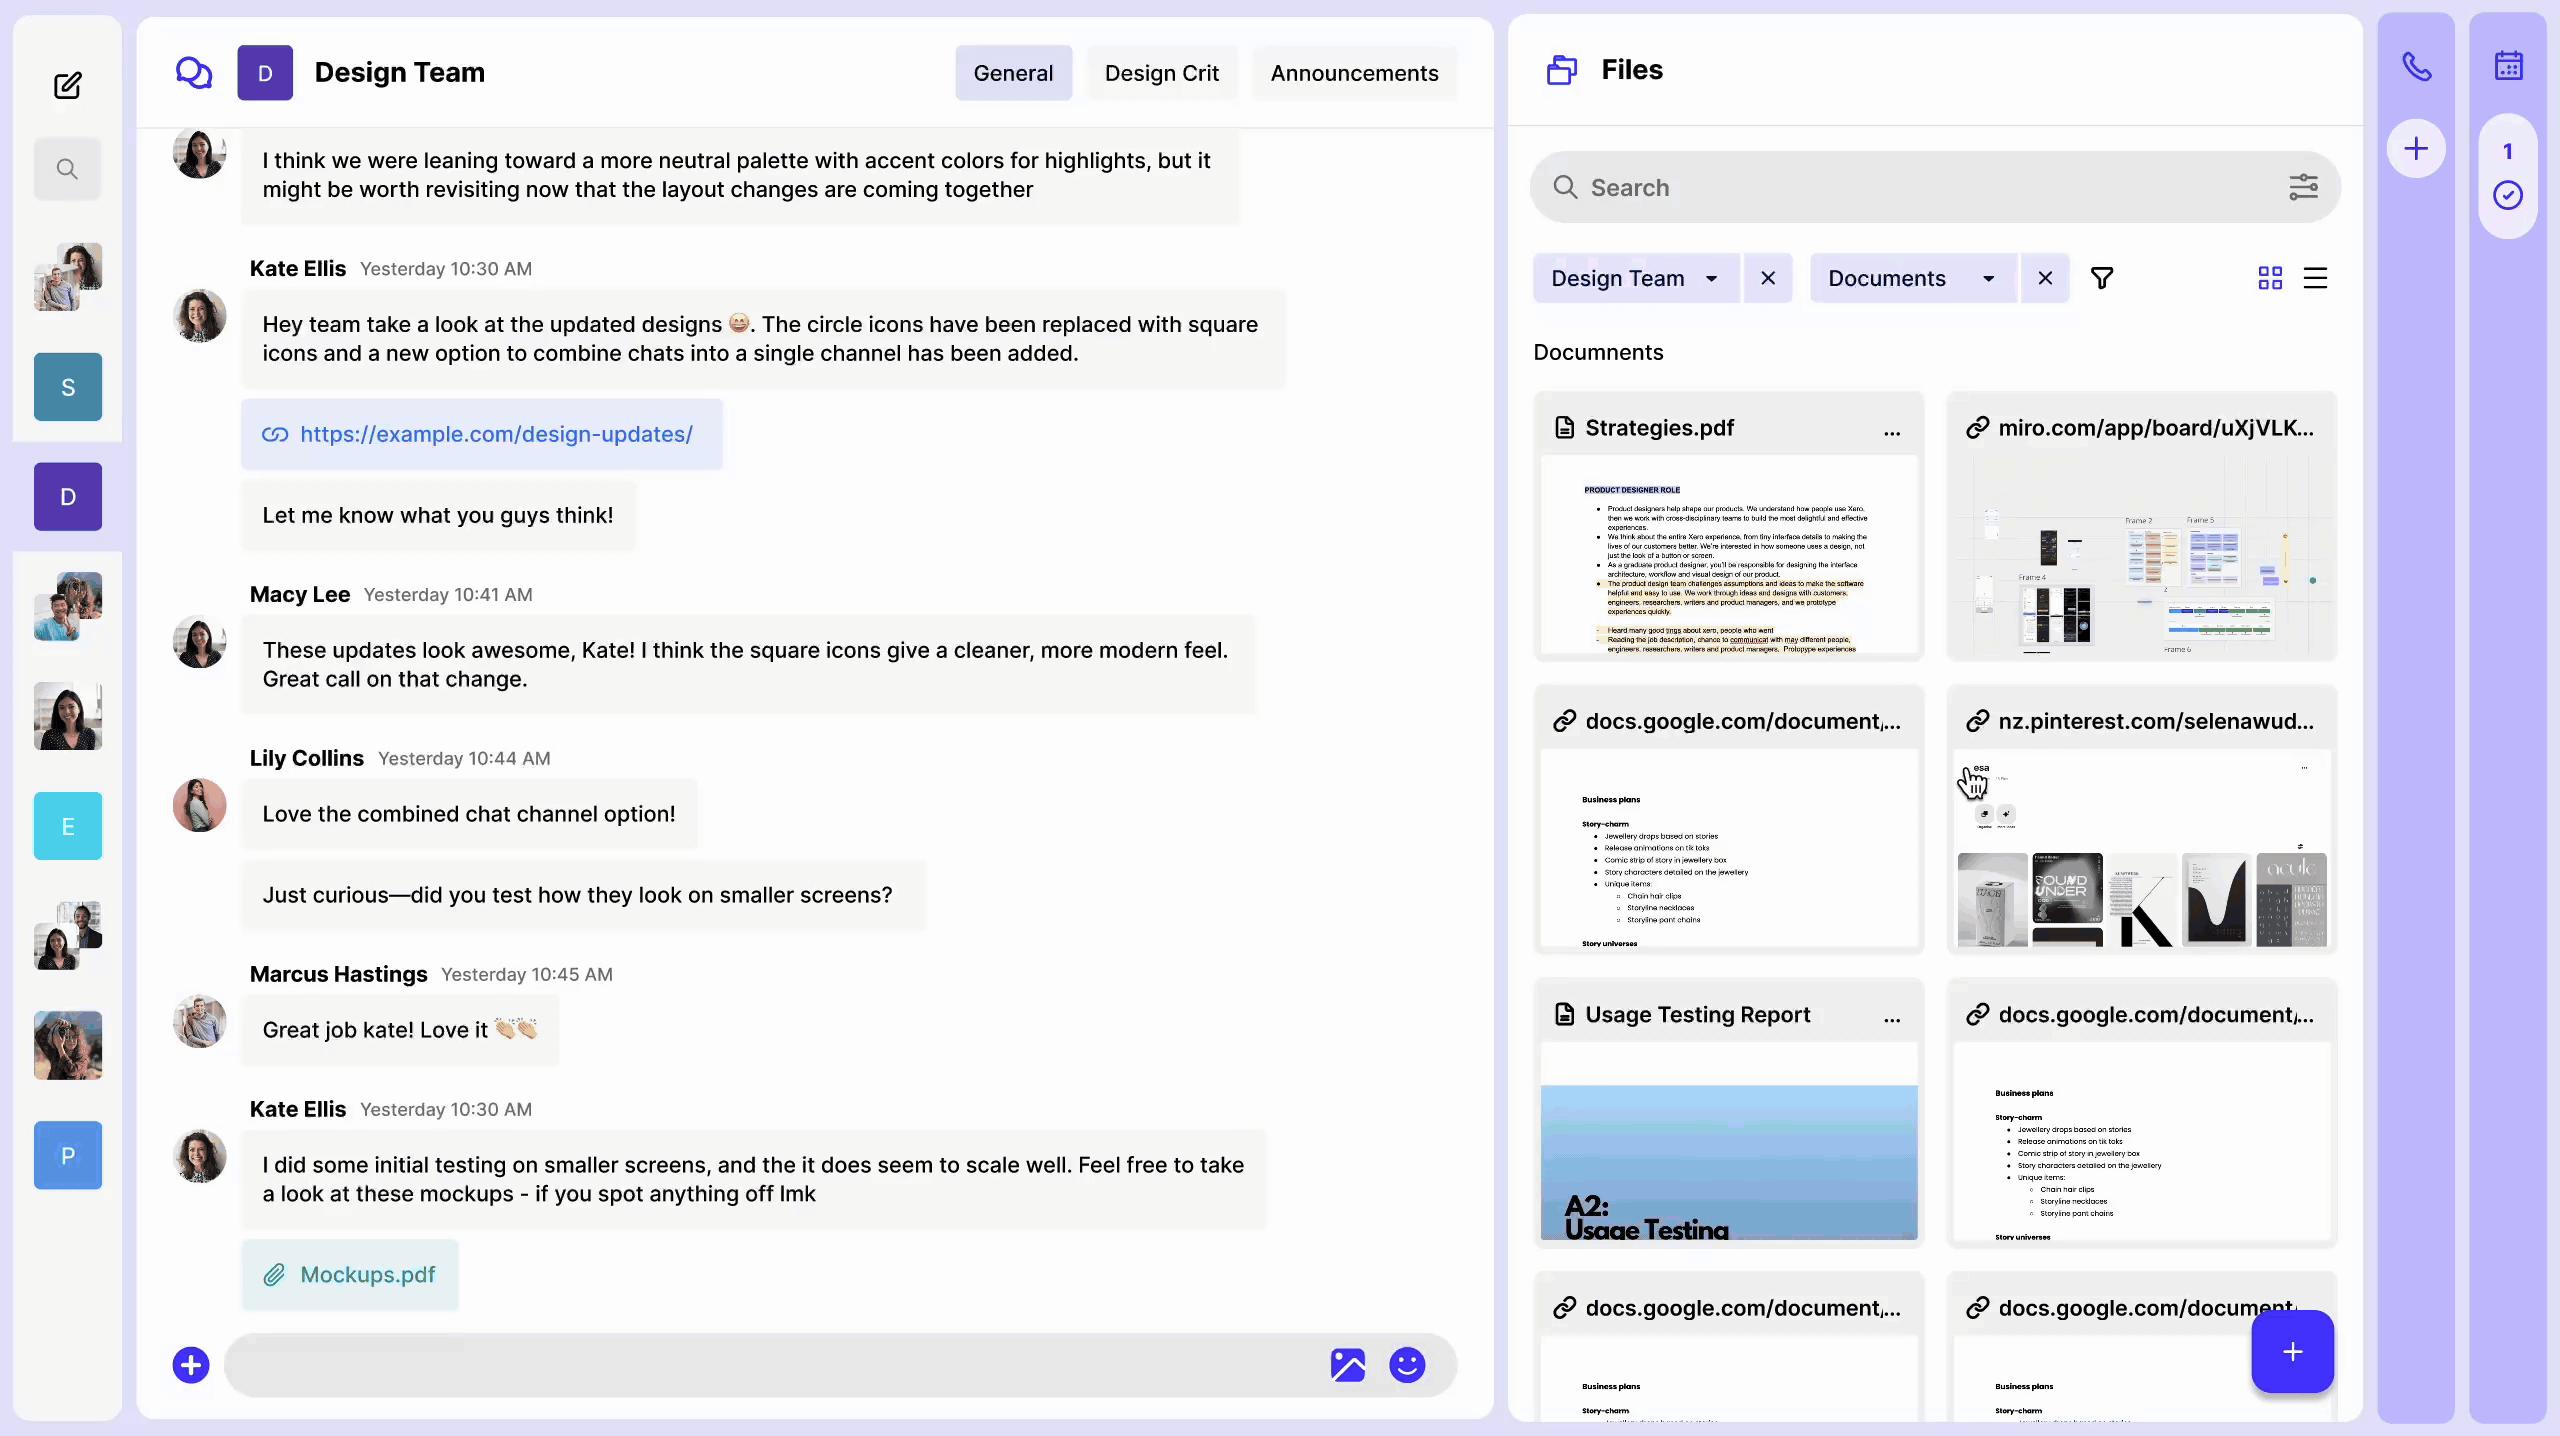Select 'Love the combined chat channel option!' message
The height and width of the screenshot is (1436, 2560).
point(469,814)
